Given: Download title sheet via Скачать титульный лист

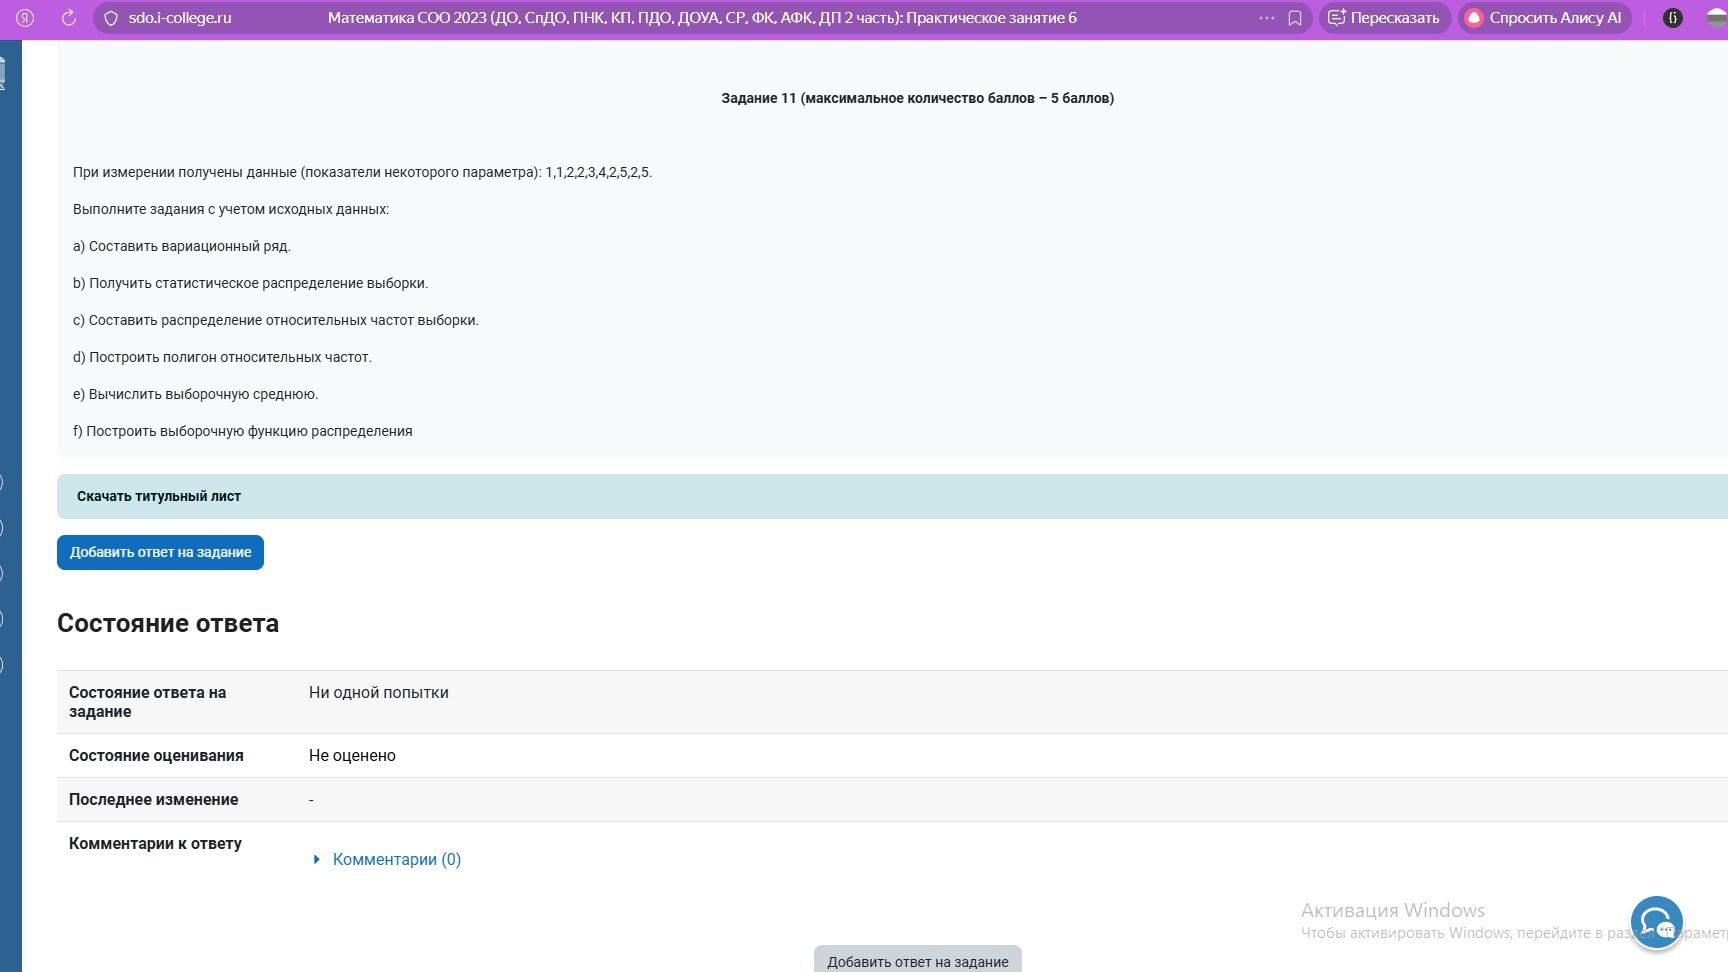Looking at the screenshot, I should [x=159, y=496].
